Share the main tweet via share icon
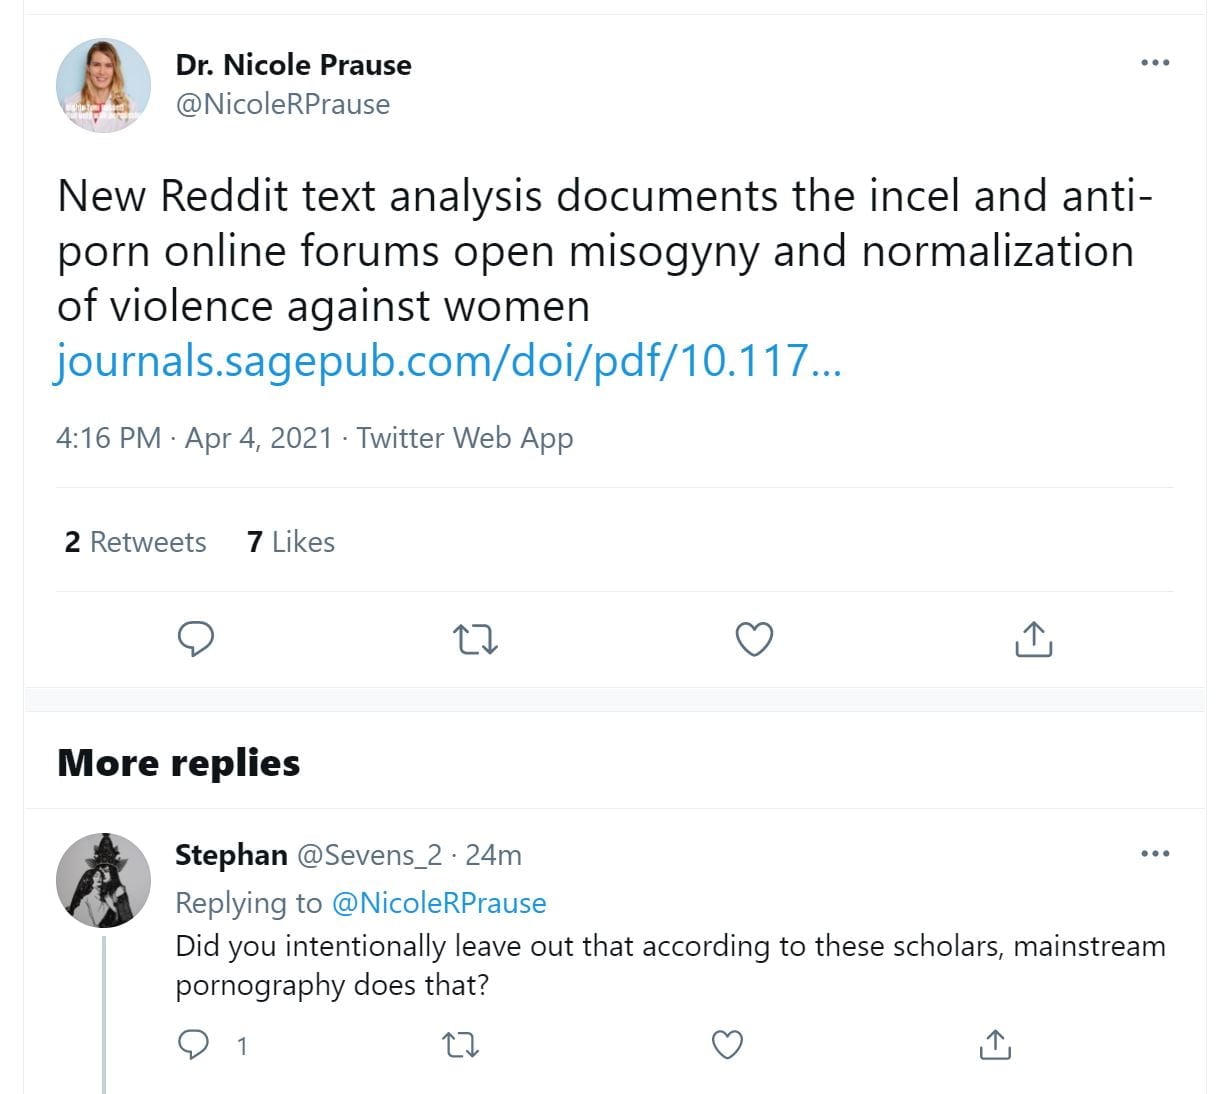This screenshot has width=1224, height=1094. [x=1033, y=638]
